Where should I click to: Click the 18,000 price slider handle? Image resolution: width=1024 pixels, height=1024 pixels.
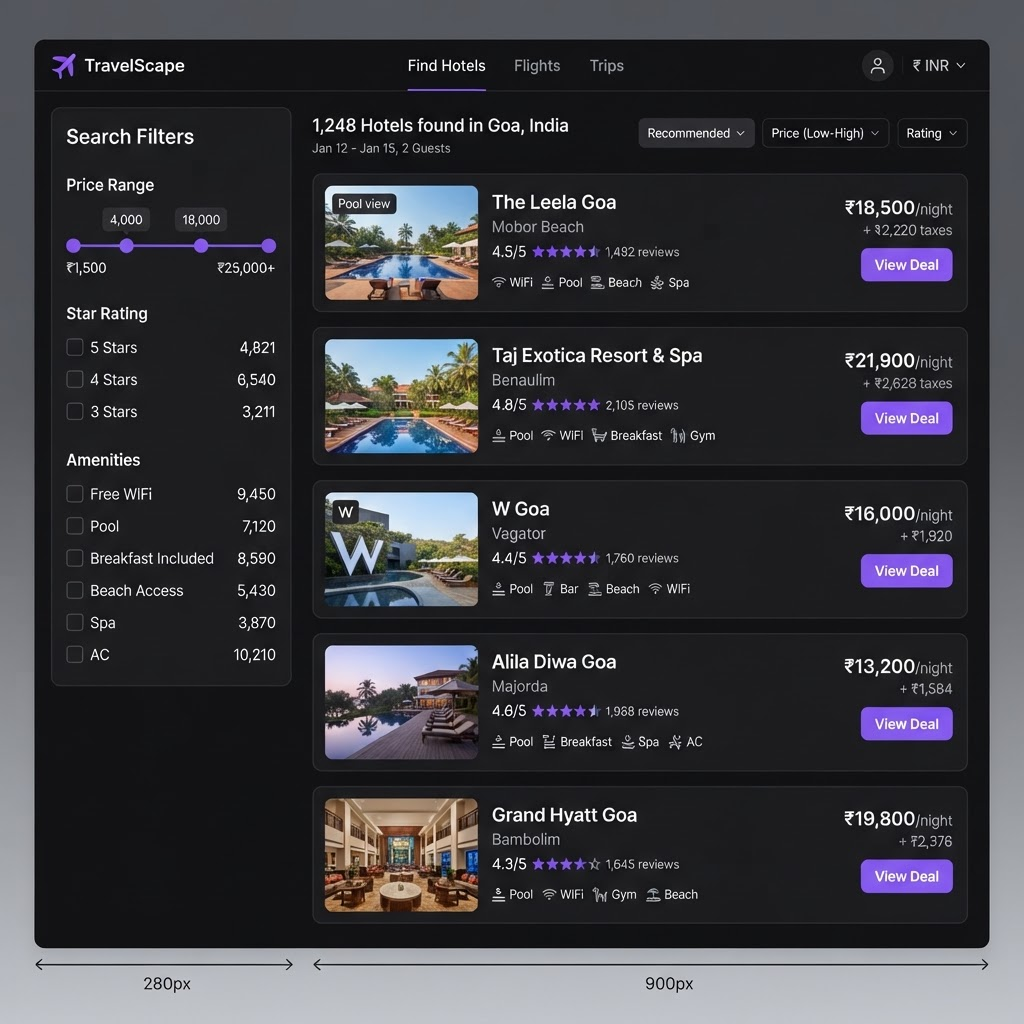coord(201,246)
